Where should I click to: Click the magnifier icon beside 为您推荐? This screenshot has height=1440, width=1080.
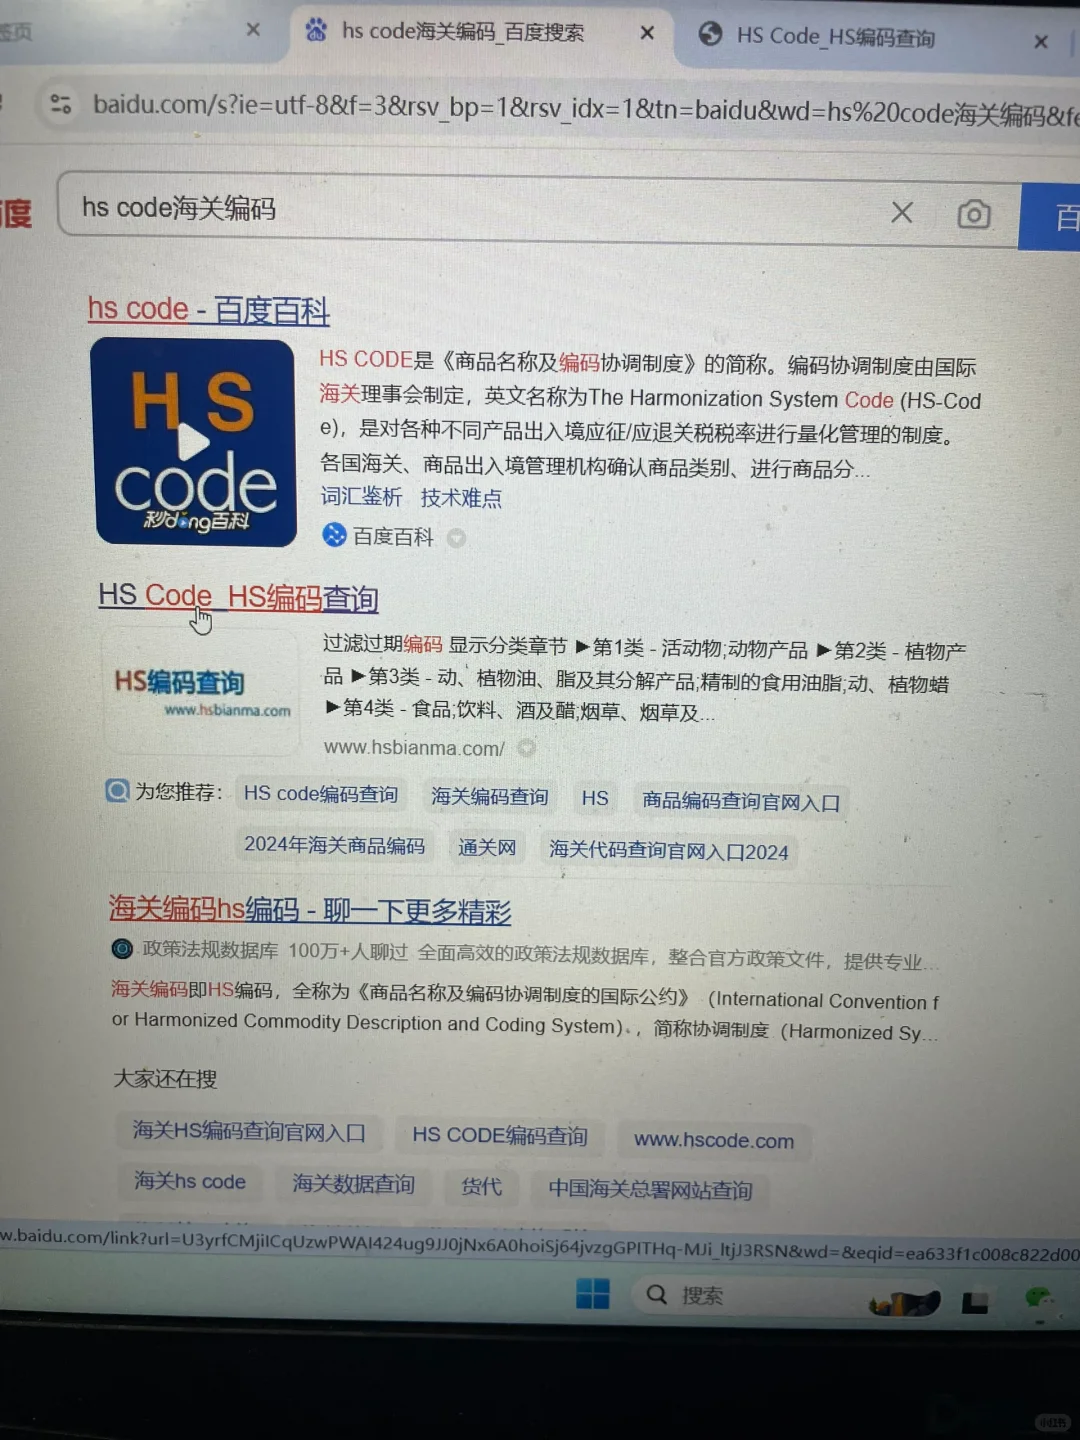117,790
